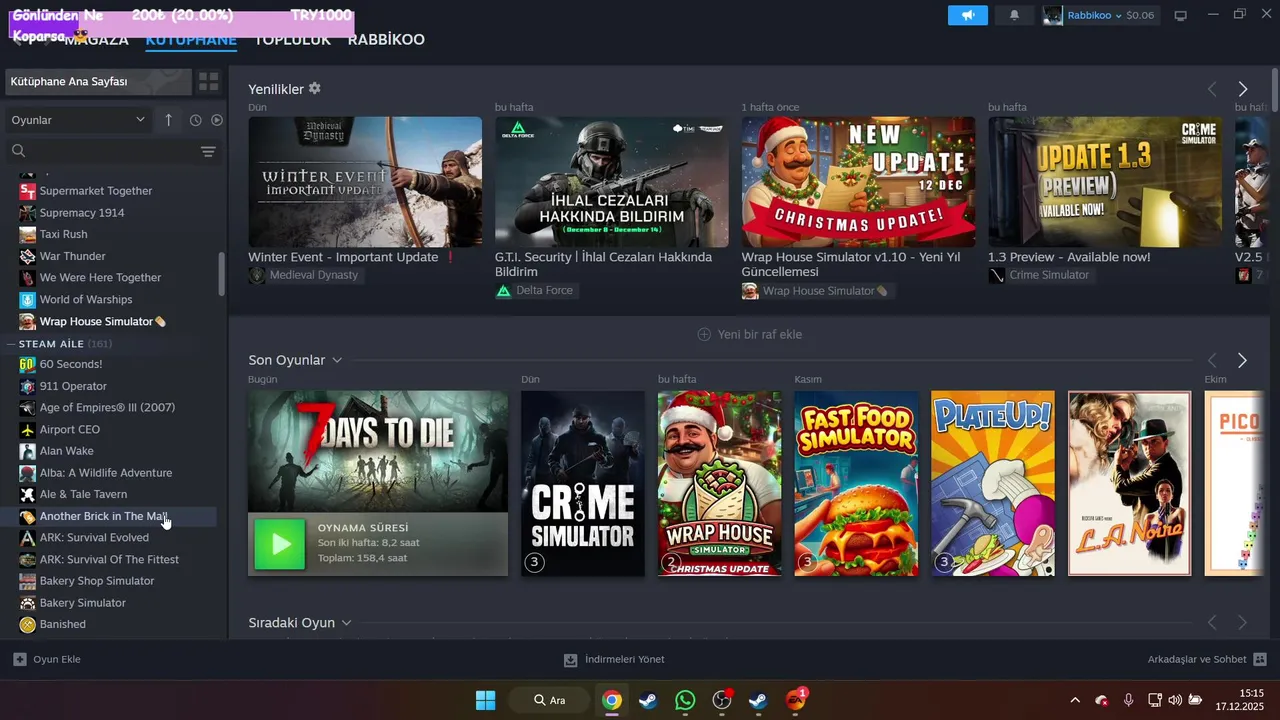This screenshot has height=720, width=1280.
Task: Click the taskbar volume icon
Action: coord(1175,700)
